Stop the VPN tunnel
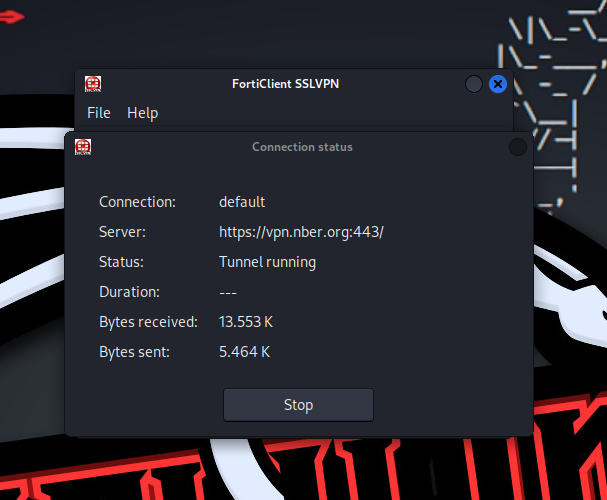The width and height of the screenshot is (607, 500). point(298,405)
